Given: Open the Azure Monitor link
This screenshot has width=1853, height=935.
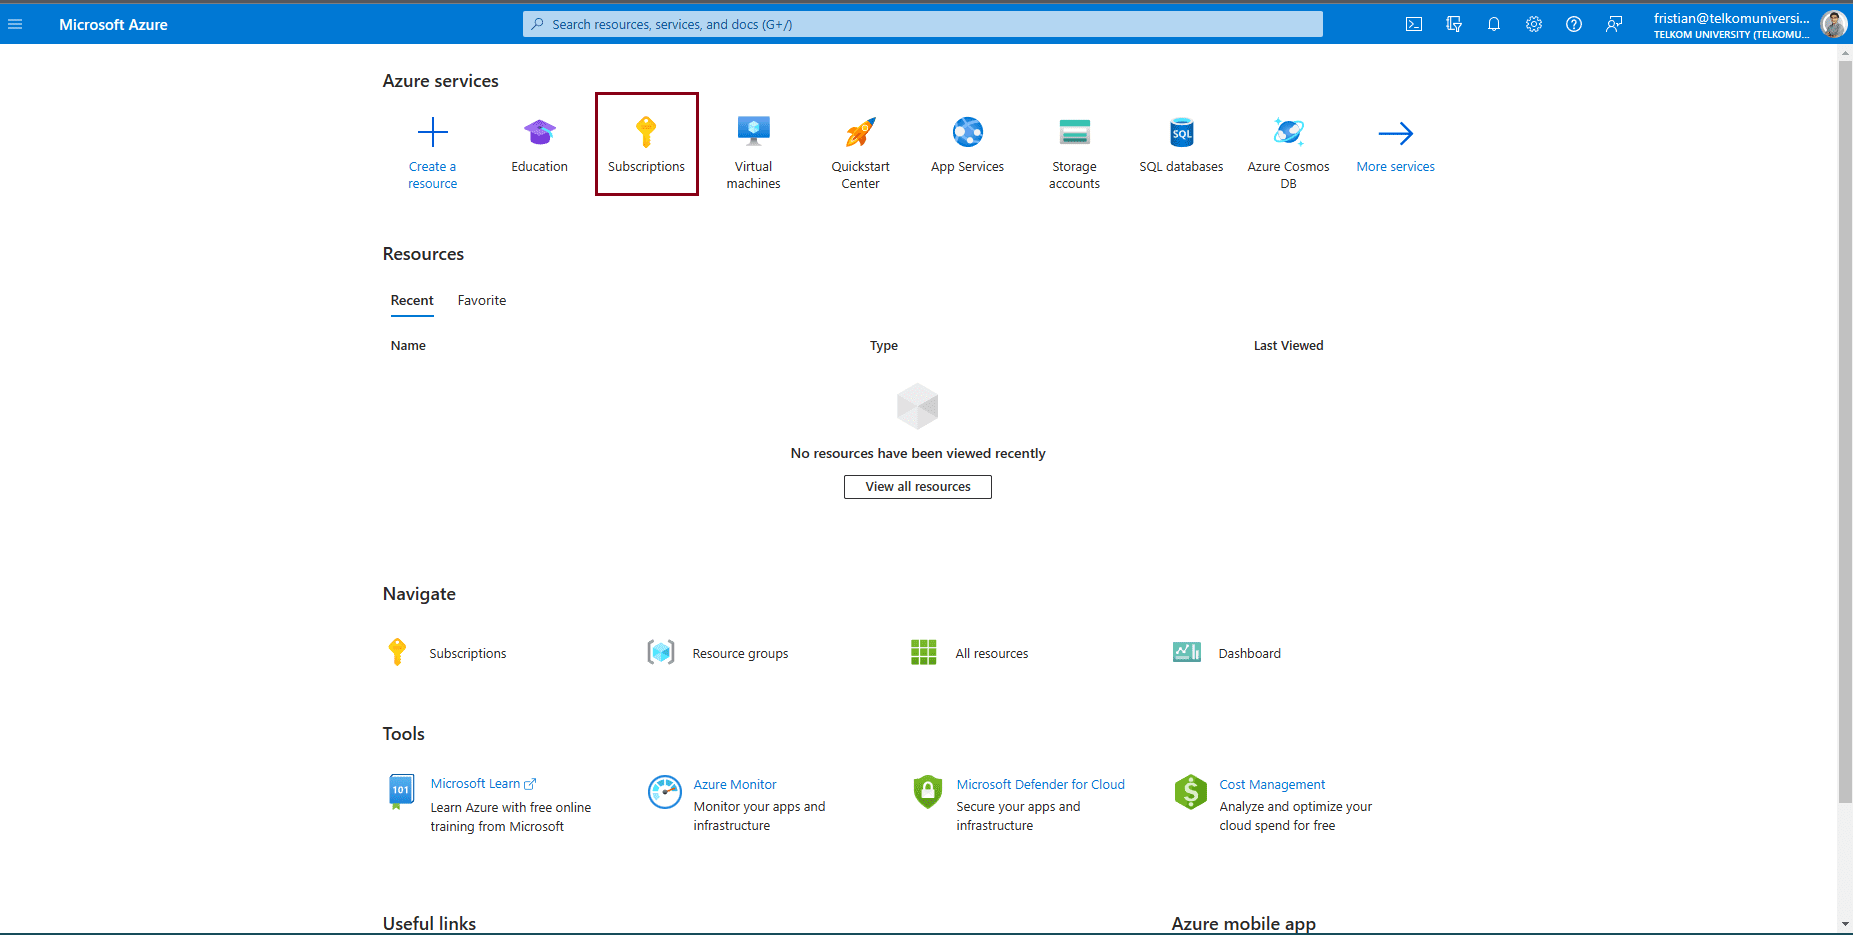Looking at the screenshot, I should point(735,785).
